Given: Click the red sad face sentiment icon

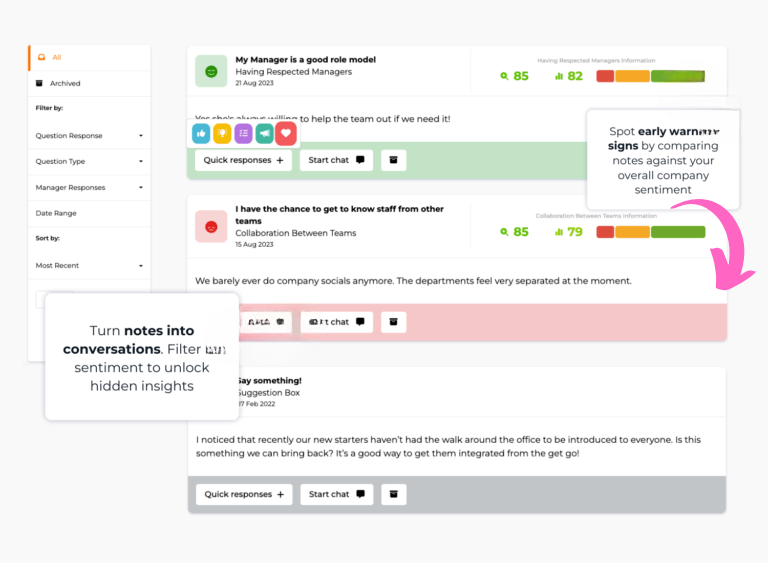Looking at the screenshot, I should [x=211, y=227].
